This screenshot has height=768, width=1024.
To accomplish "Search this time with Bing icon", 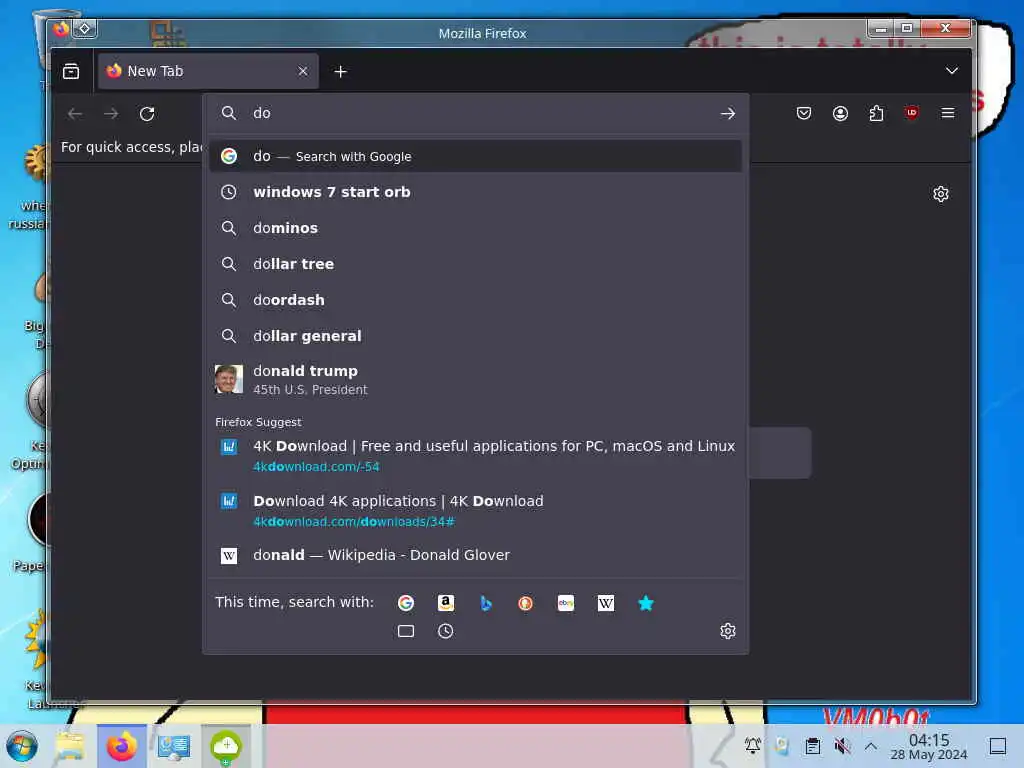I will 485,603.
